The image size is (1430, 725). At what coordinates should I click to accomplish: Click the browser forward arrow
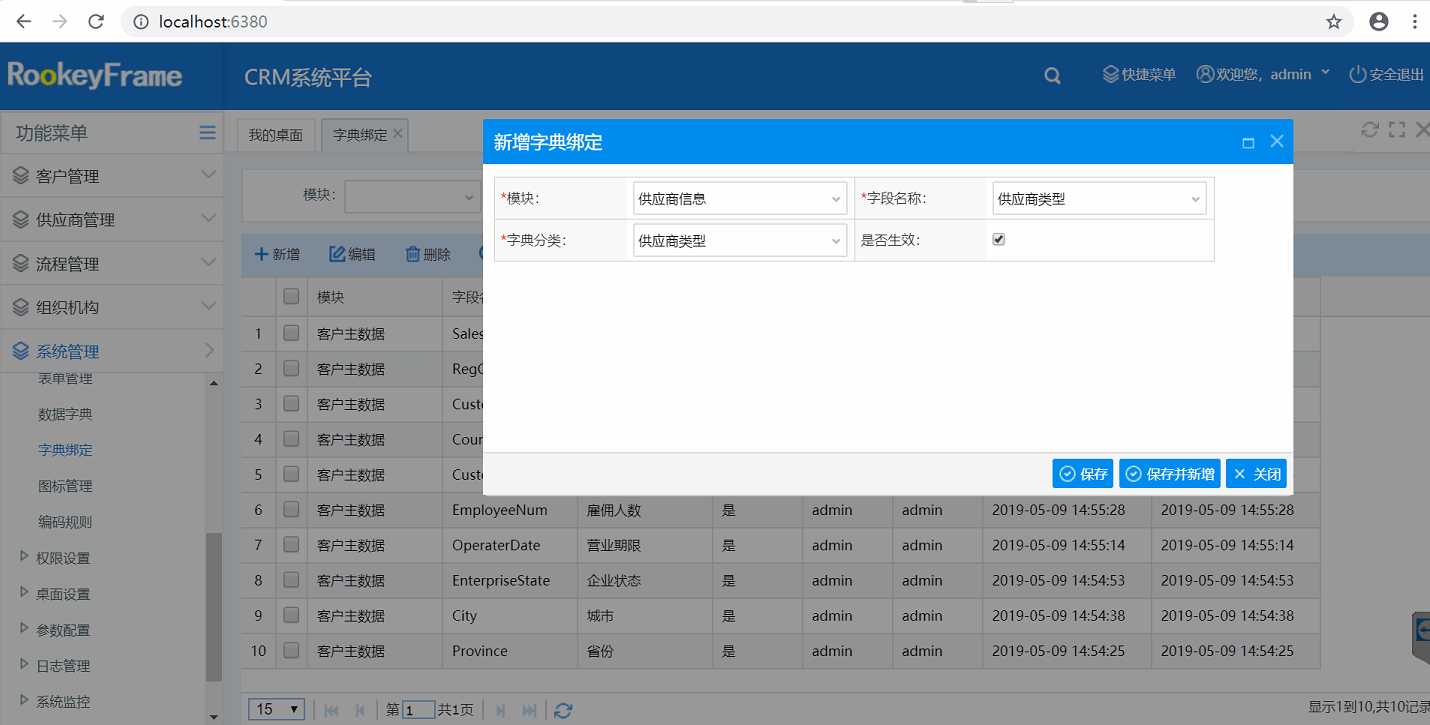[x=59, y=21]
